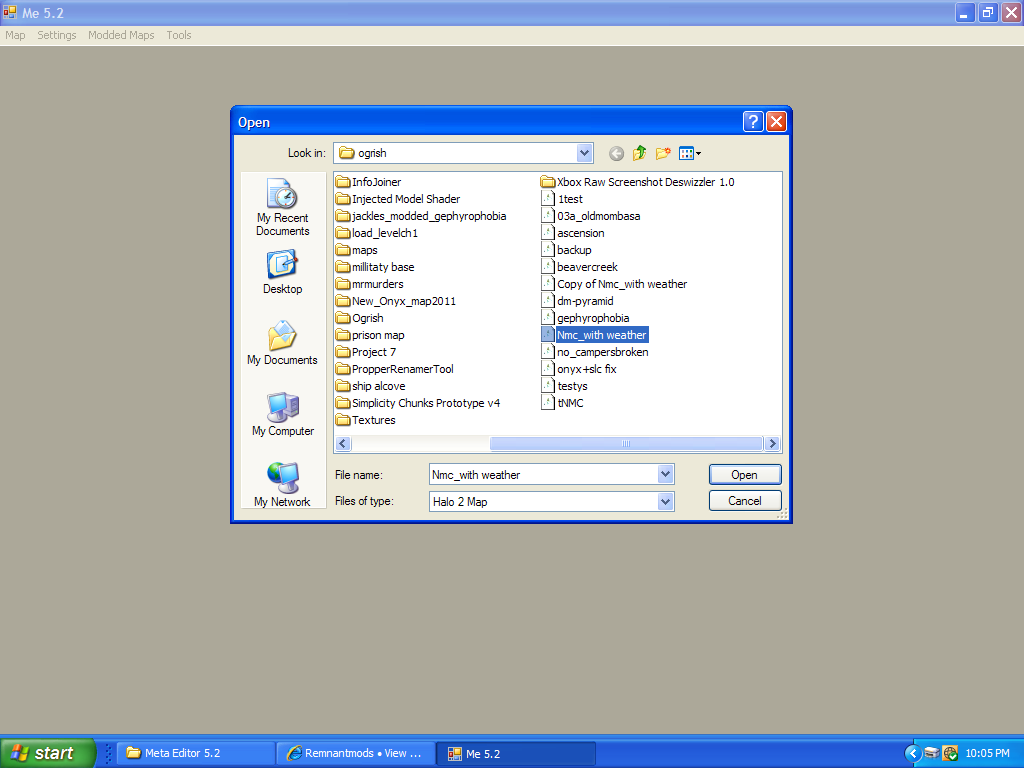
Task: Click the Back arrow icon in toolbar
Action: click(x=616, y=153)
